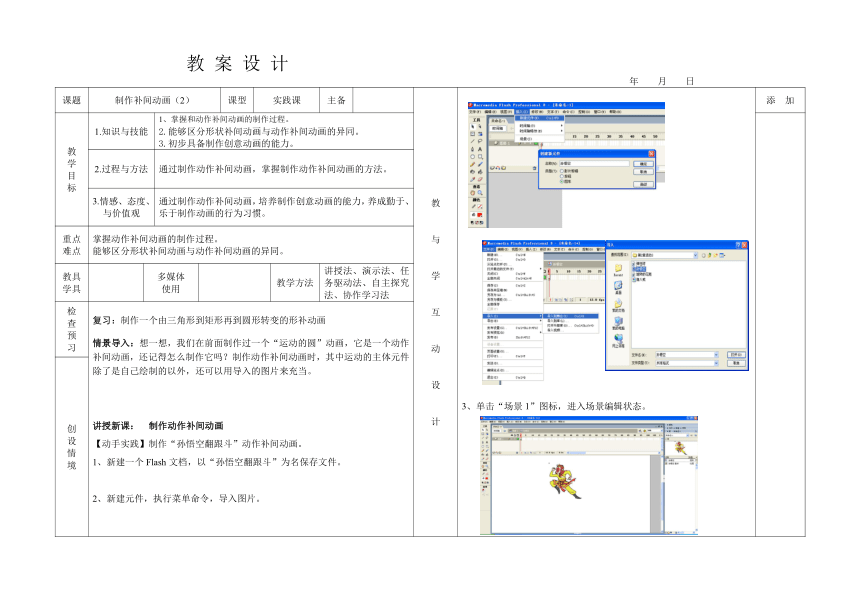Click the lesson title 制作补间动画（2）
The height and width of the screenshot is (589, 860).
(154, 100)
